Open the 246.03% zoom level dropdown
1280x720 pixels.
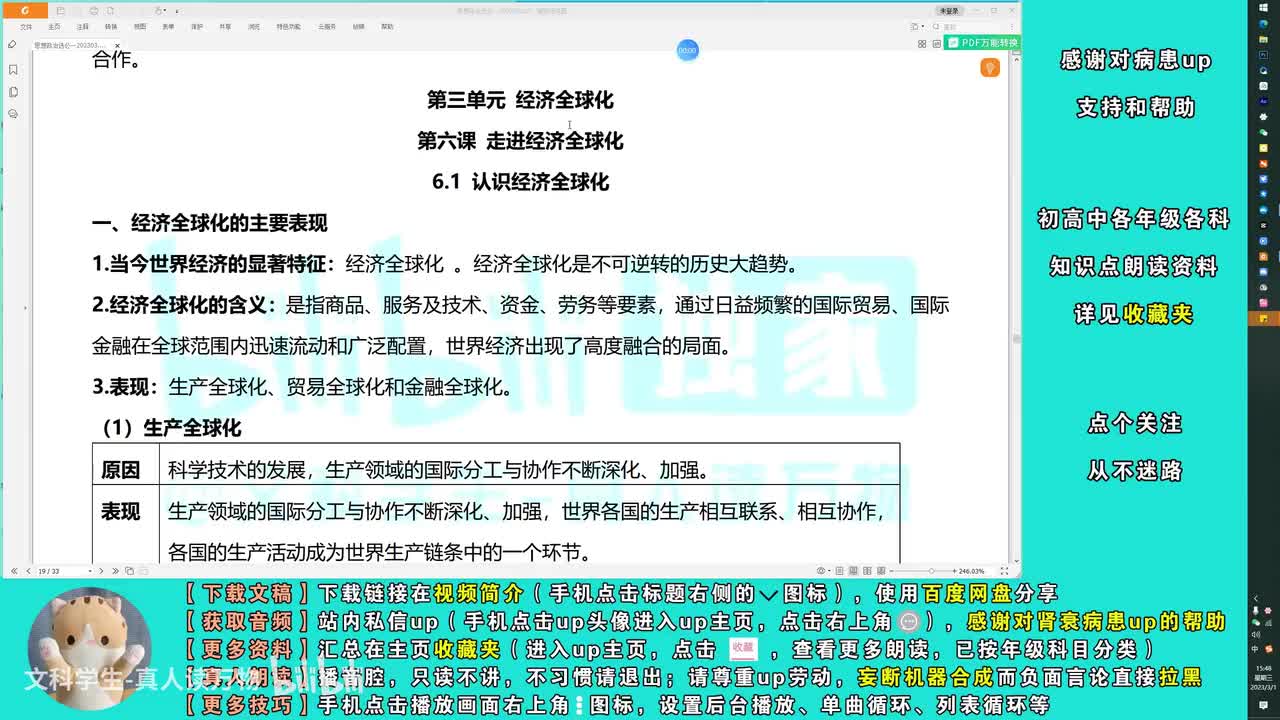pyautogui.click(x=971, y=571)
